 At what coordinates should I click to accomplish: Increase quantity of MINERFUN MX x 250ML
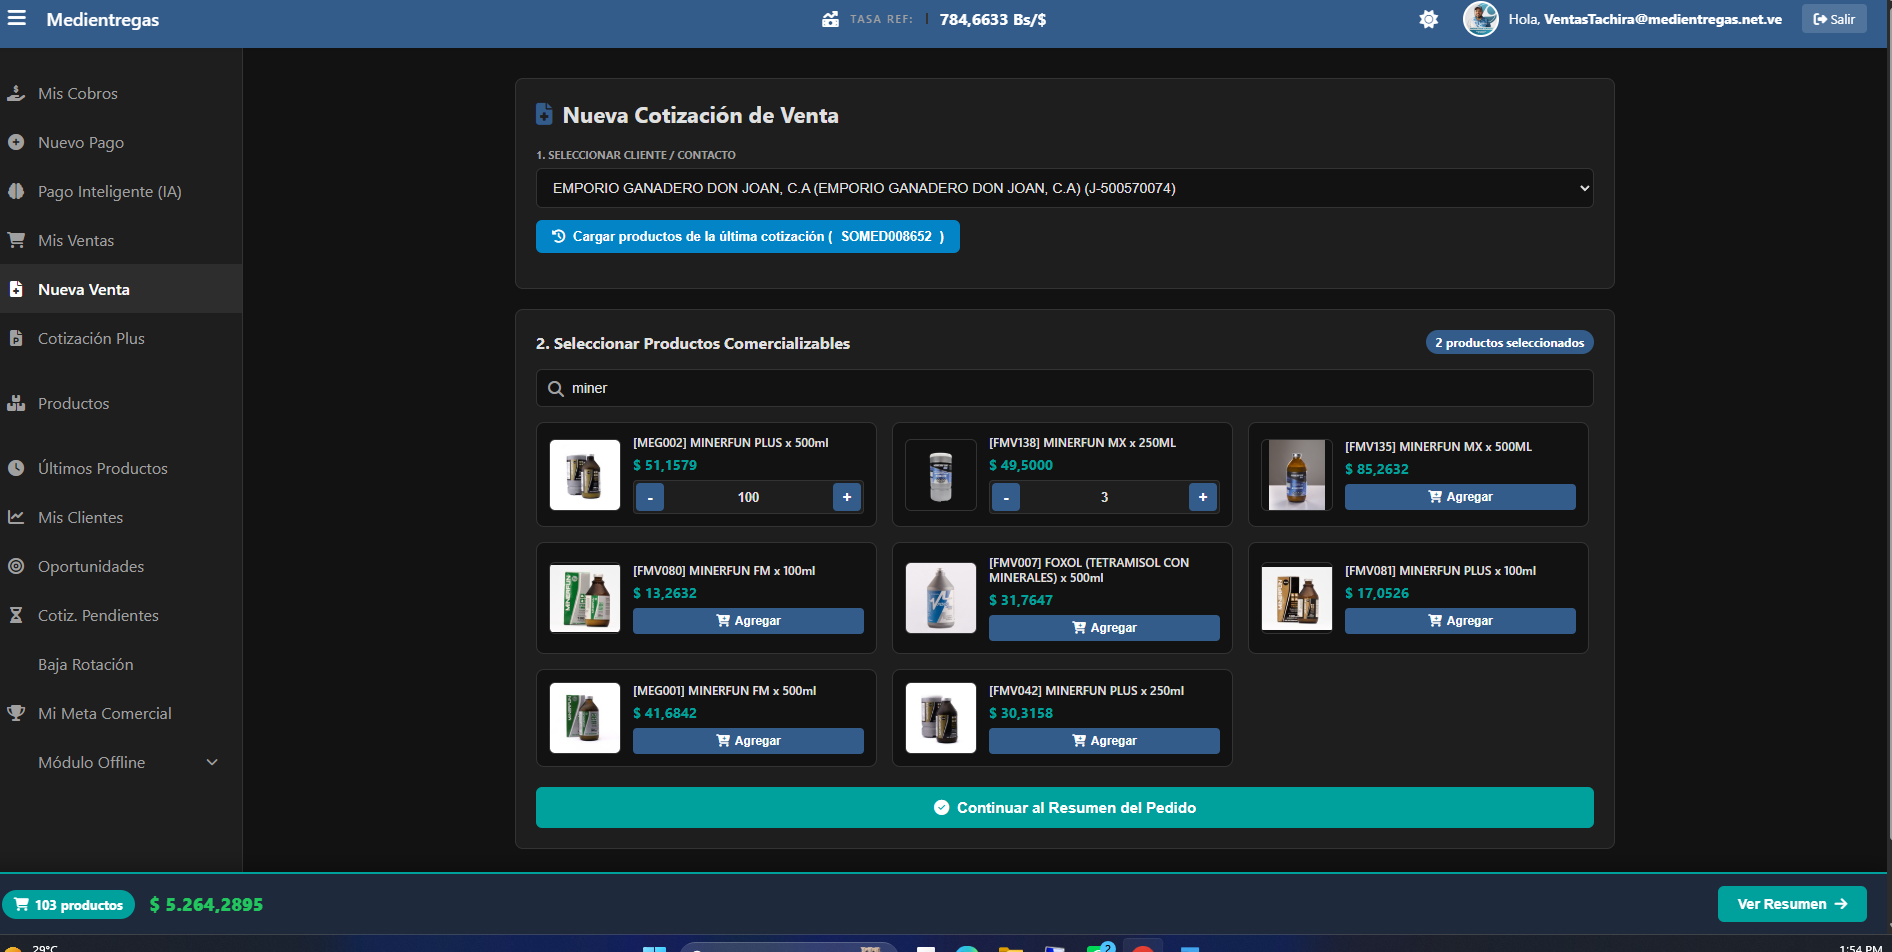pos(1203,497)
